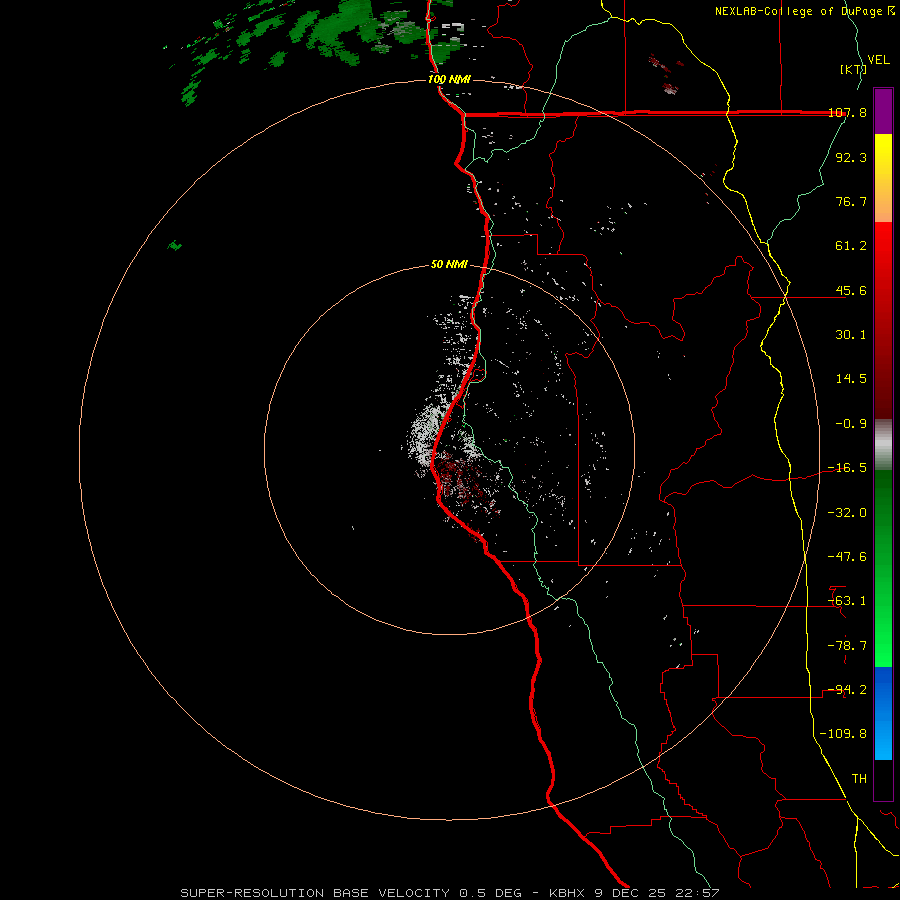
Task: Select the 92.3 scale value
Action: pyautogui.click(x=851, y=157)
